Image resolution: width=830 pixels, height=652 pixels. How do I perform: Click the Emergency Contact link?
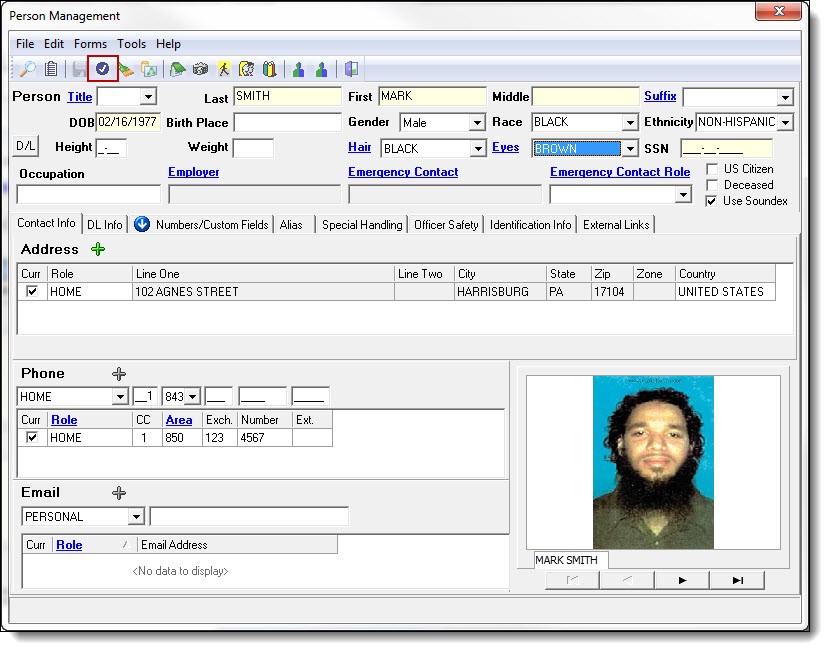(x=403, y=172)
